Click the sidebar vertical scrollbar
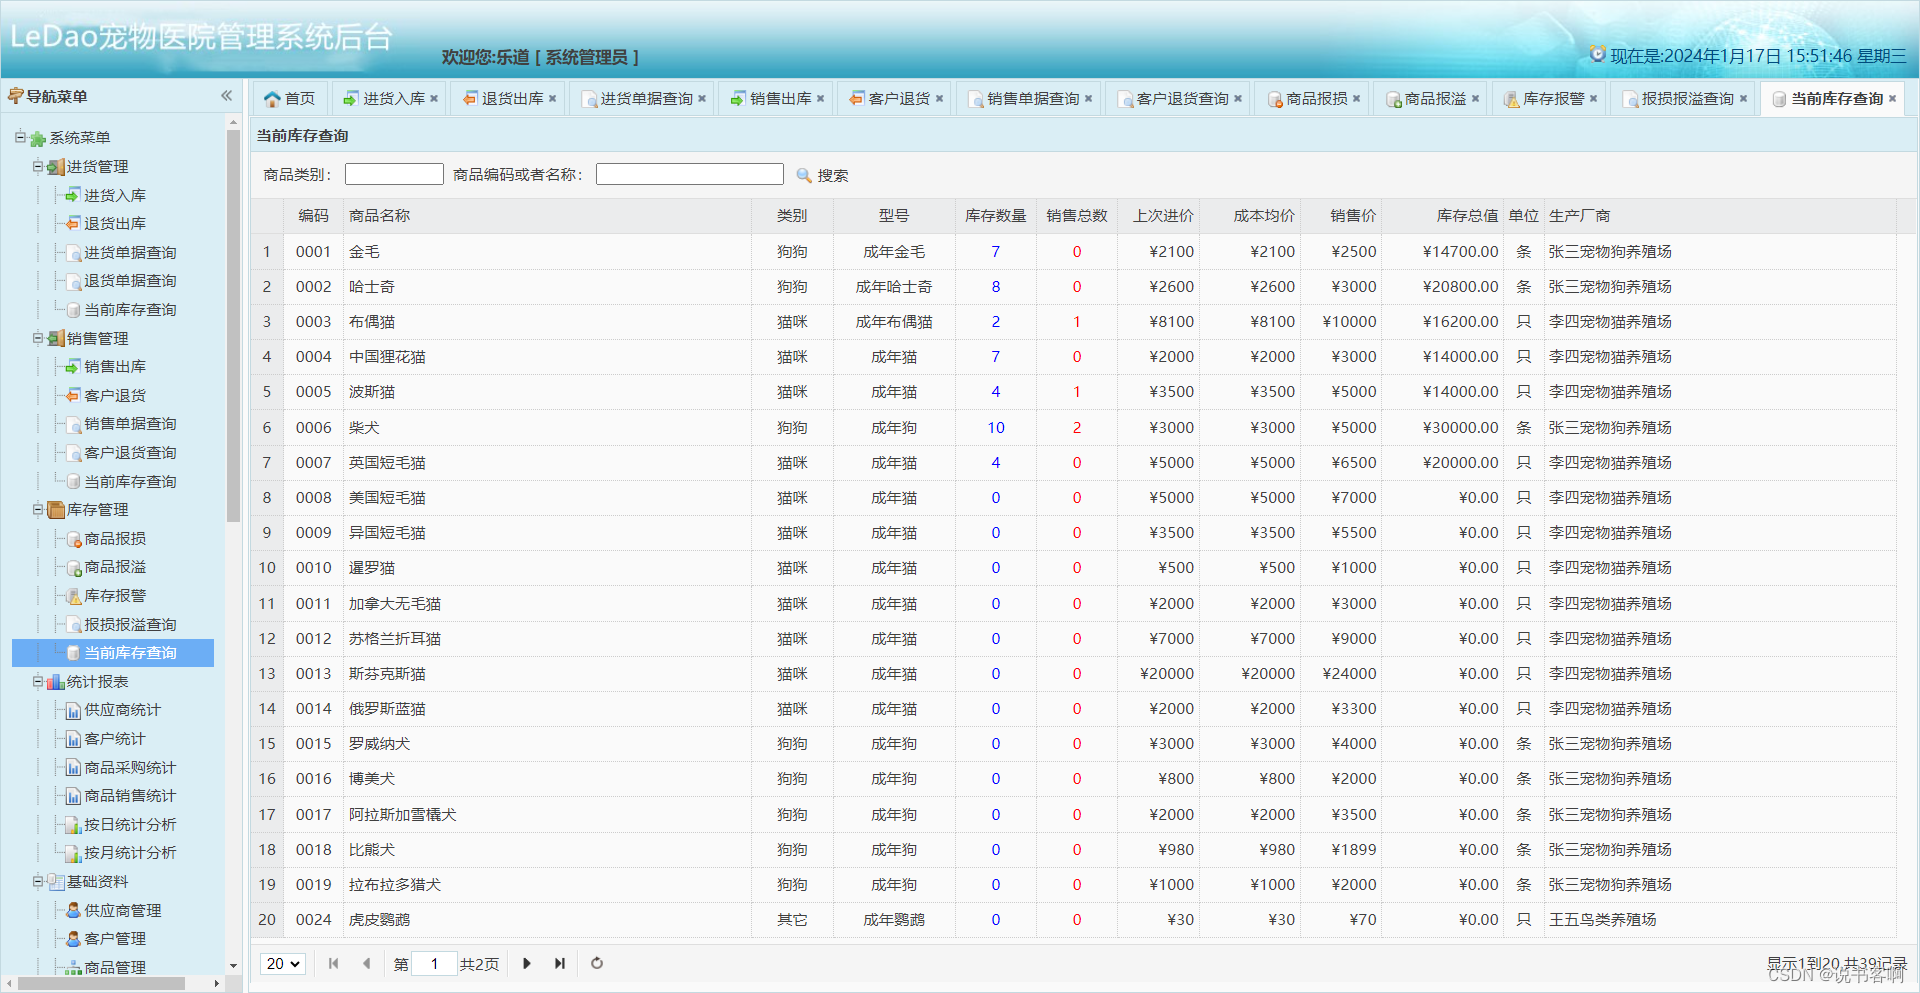The height and width of the screenshot is (993, 1920). pos(233,326)
